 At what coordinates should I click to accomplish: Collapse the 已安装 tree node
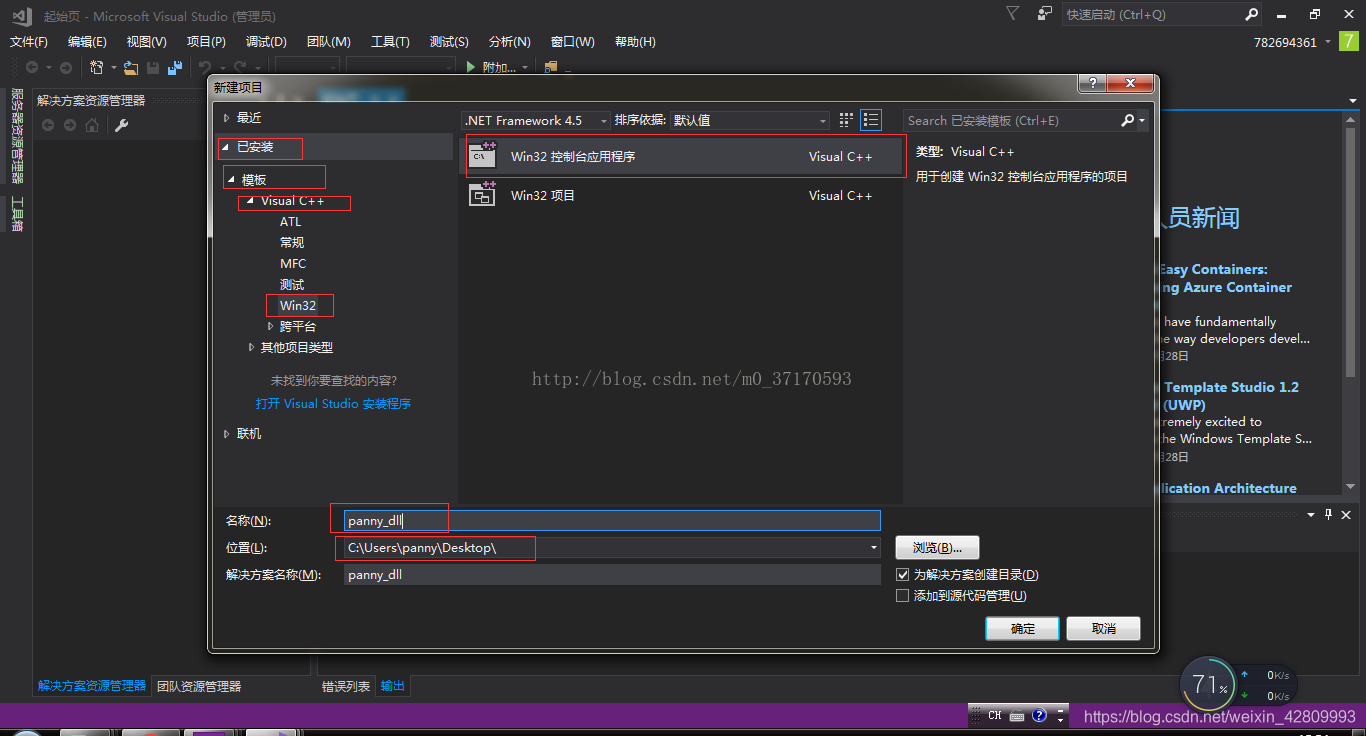click(x=227, y=147)
